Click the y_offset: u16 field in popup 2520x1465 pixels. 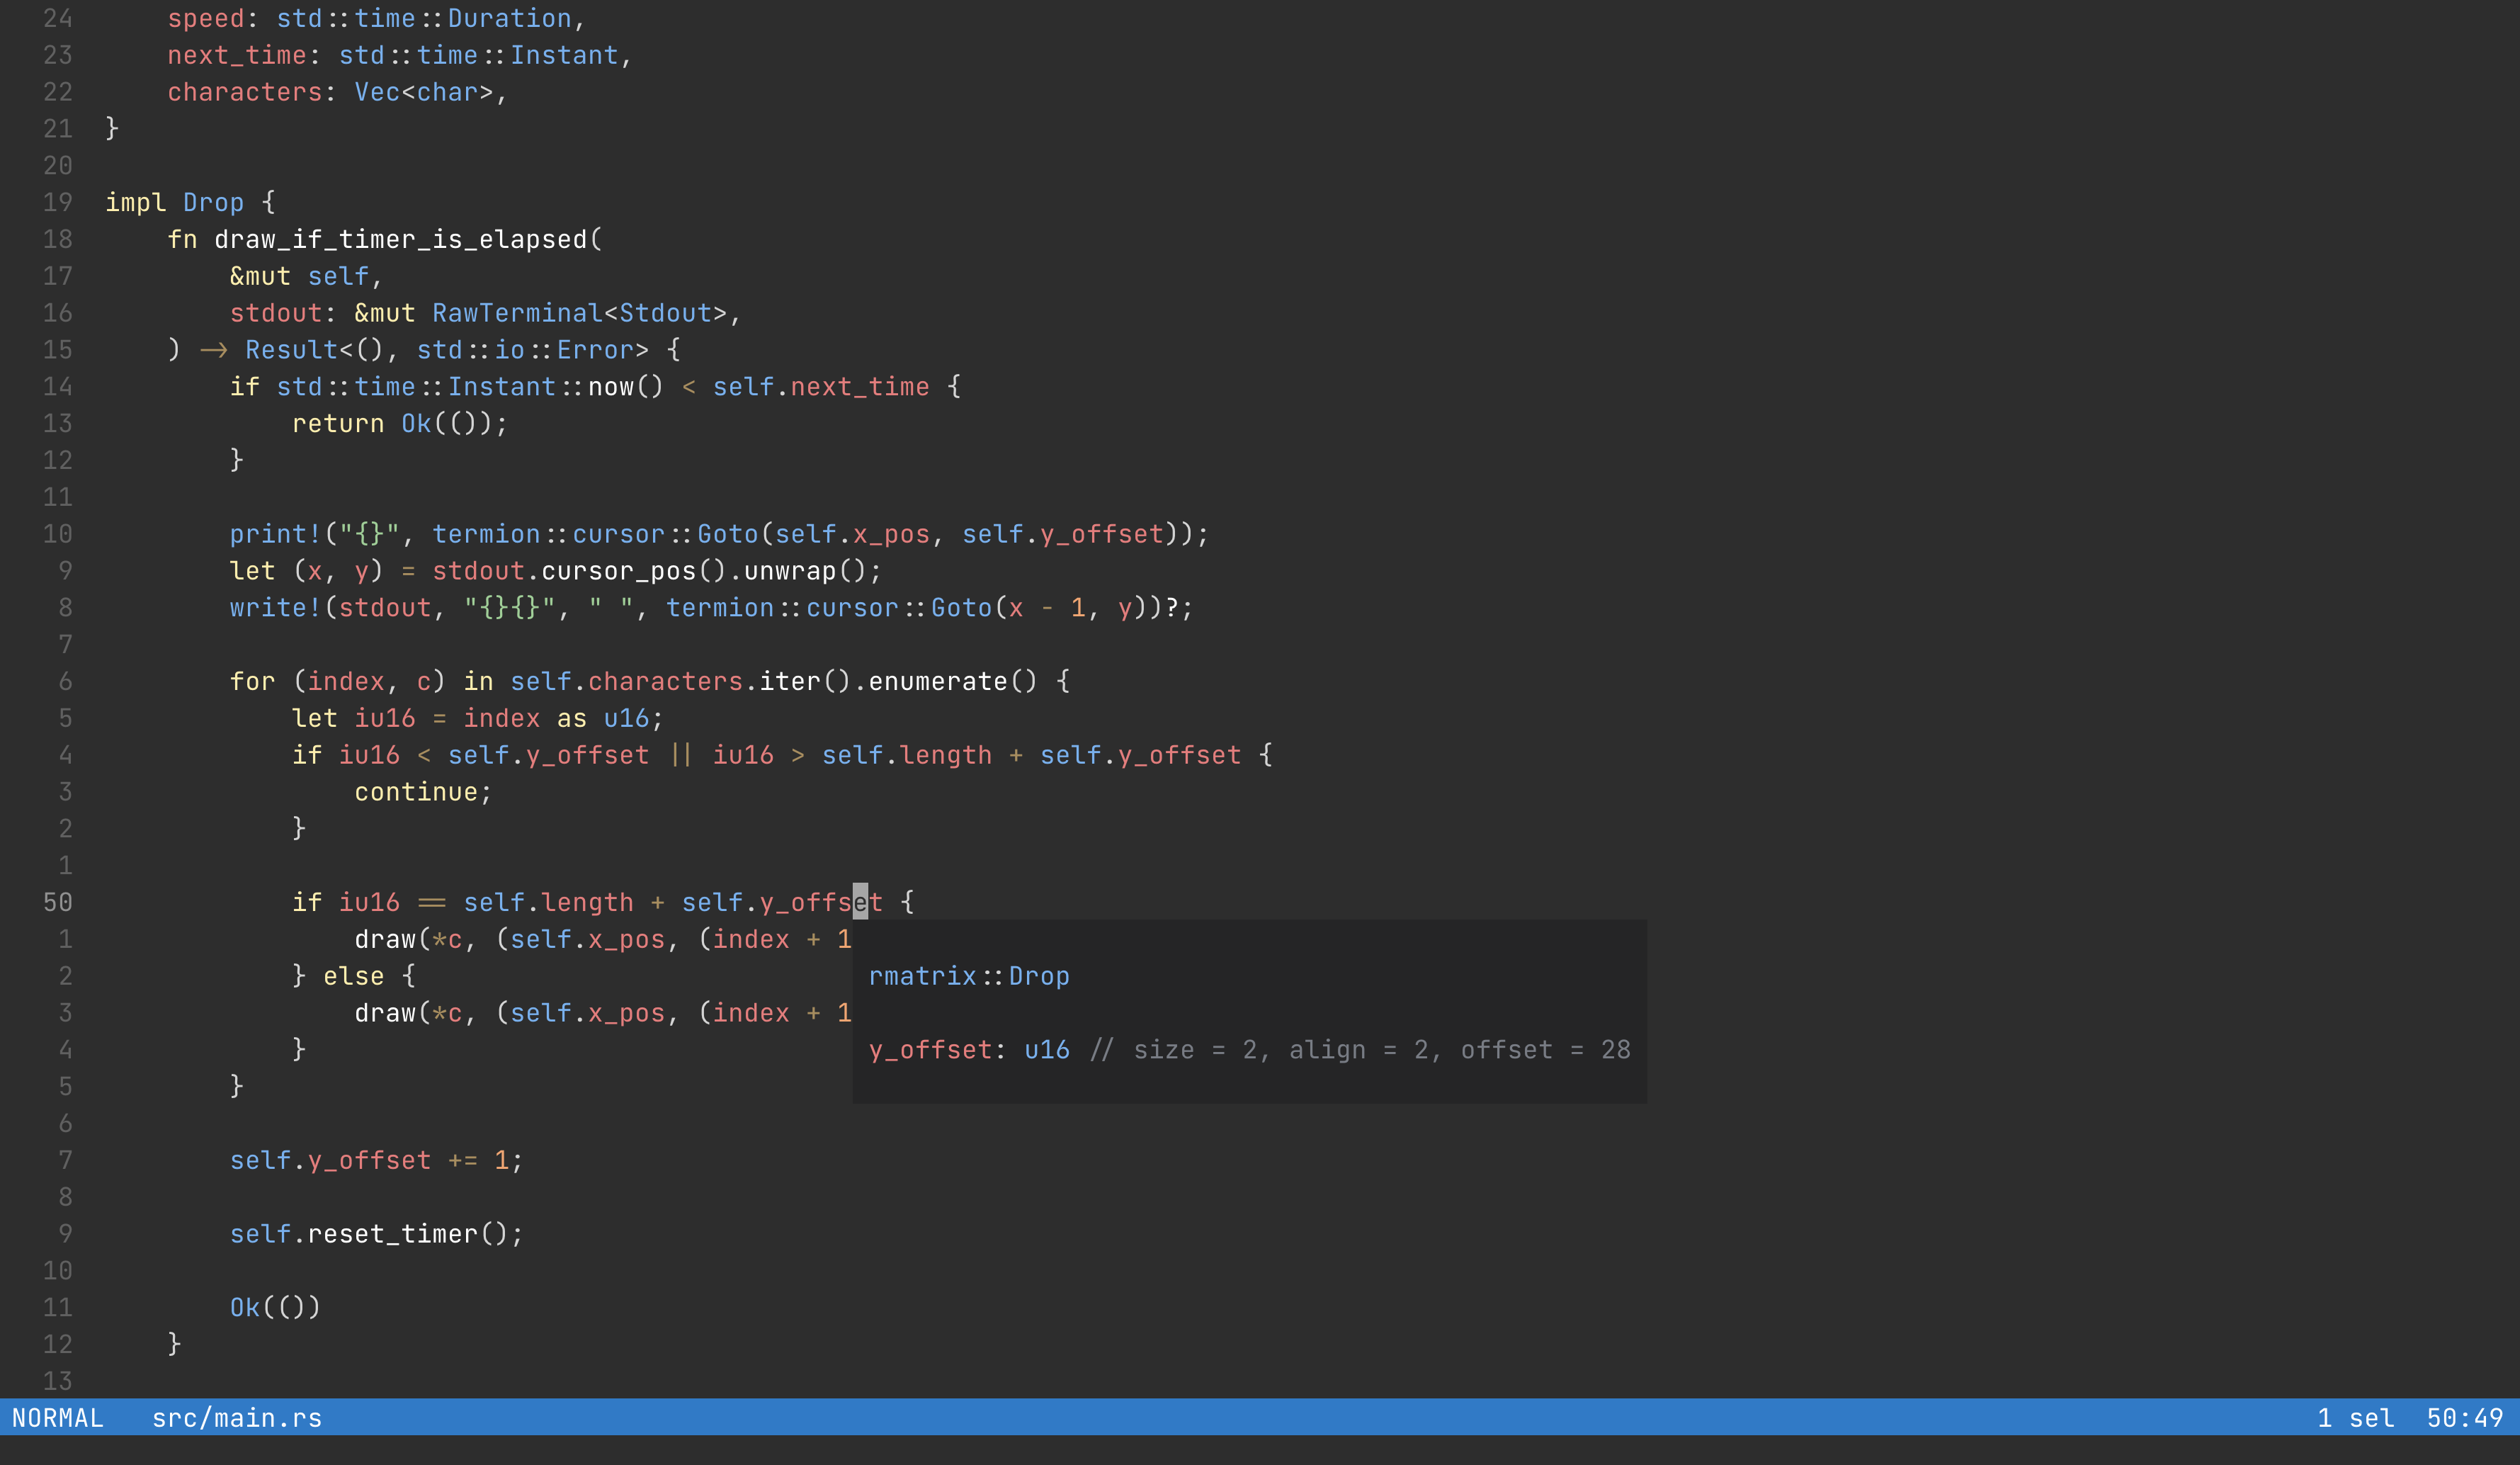pyautogui.click(x=967, y=1049)
